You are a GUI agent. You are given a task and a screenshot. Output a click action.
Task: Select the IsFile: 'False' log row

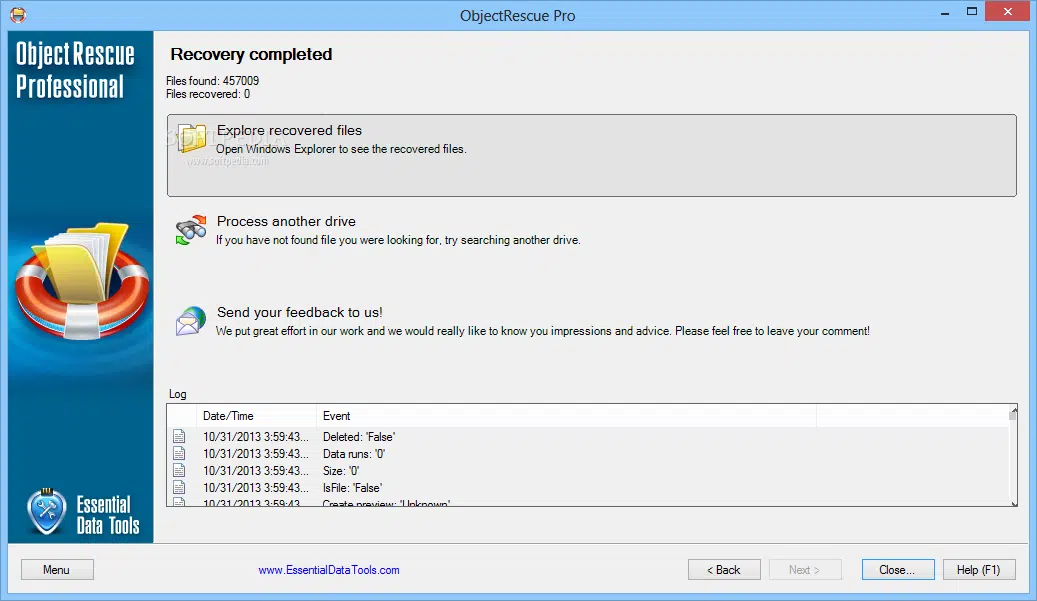pos(589,487)
